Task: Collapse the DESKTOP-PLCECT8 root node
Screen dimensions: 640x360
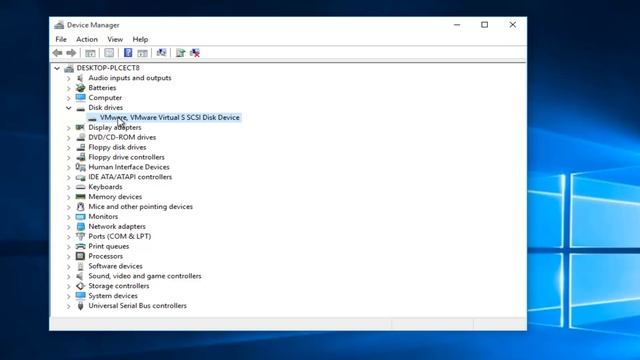Action: point(57,68)
